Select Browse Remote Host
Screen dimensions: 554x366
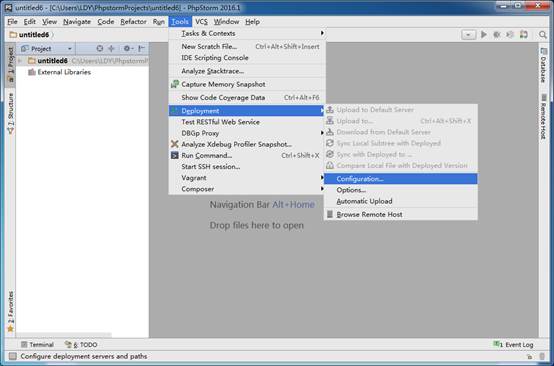[x=401, y=214]
